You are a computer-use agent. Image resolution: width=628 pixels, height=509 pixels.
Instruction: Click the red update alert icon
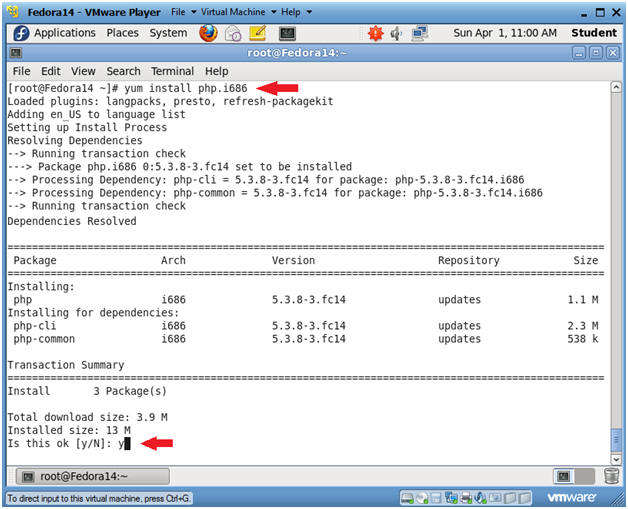pos(375,33)
